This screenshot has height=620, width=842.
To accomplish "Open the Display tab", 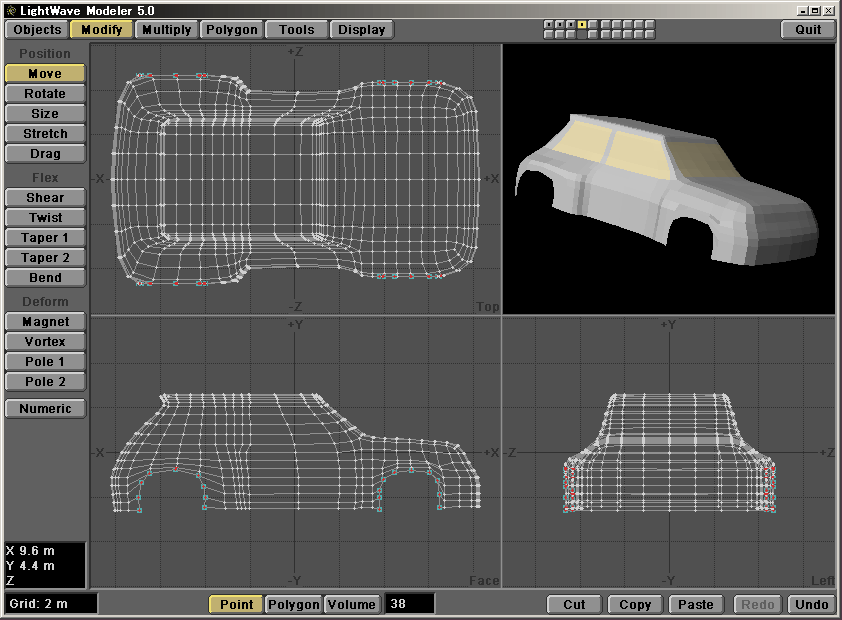I will click(x=362, y=30).
